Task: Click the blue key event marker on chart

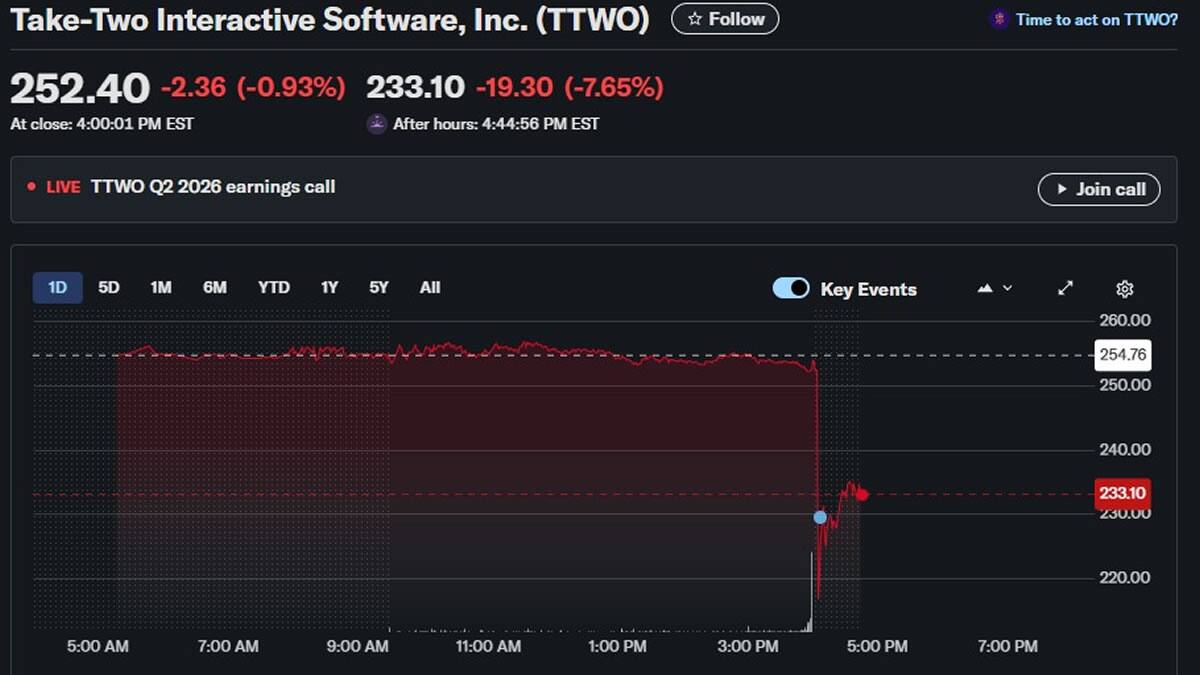Action: pos(820,517)
